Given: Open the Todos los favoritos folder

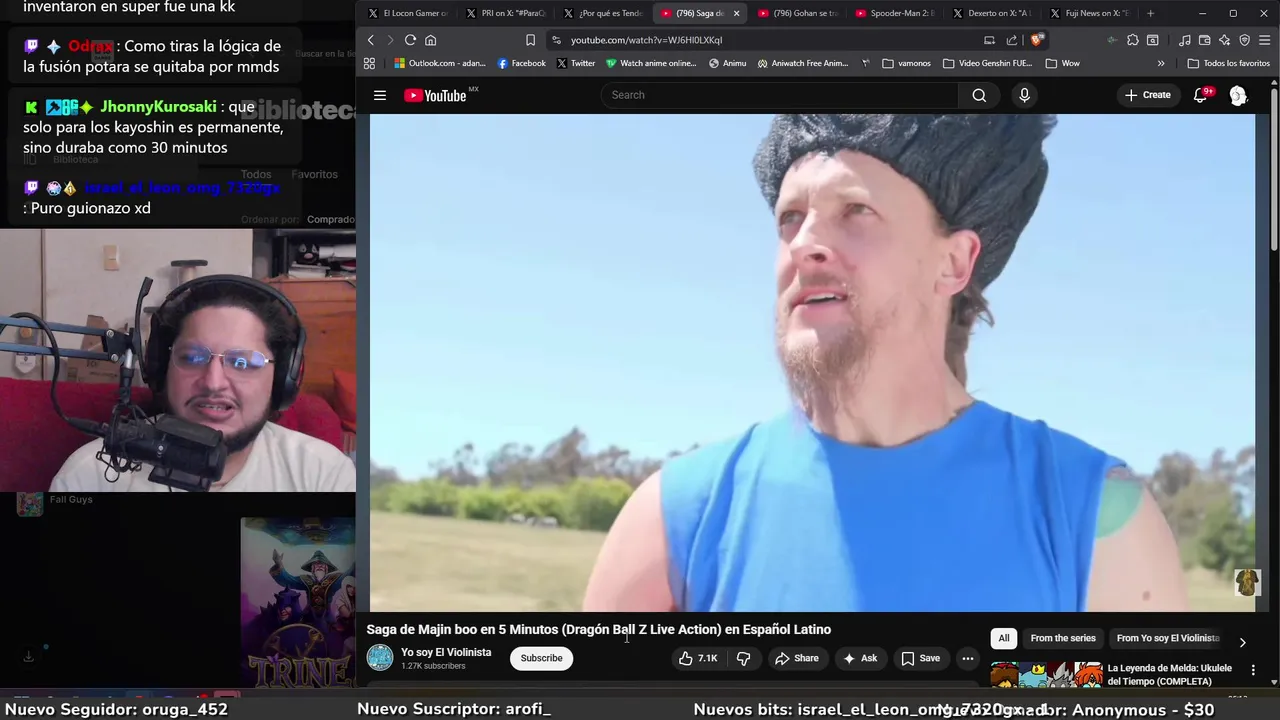Looking at the screenshot, I should (1228, 63).
